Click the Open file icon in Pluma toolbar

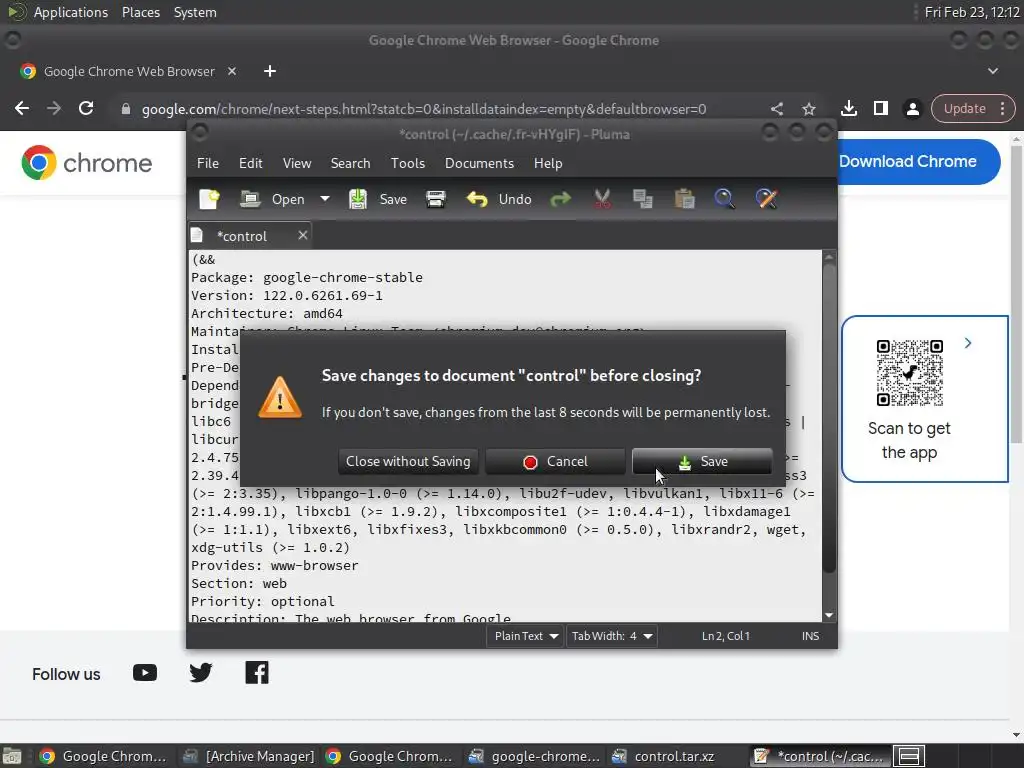(250, 199)
